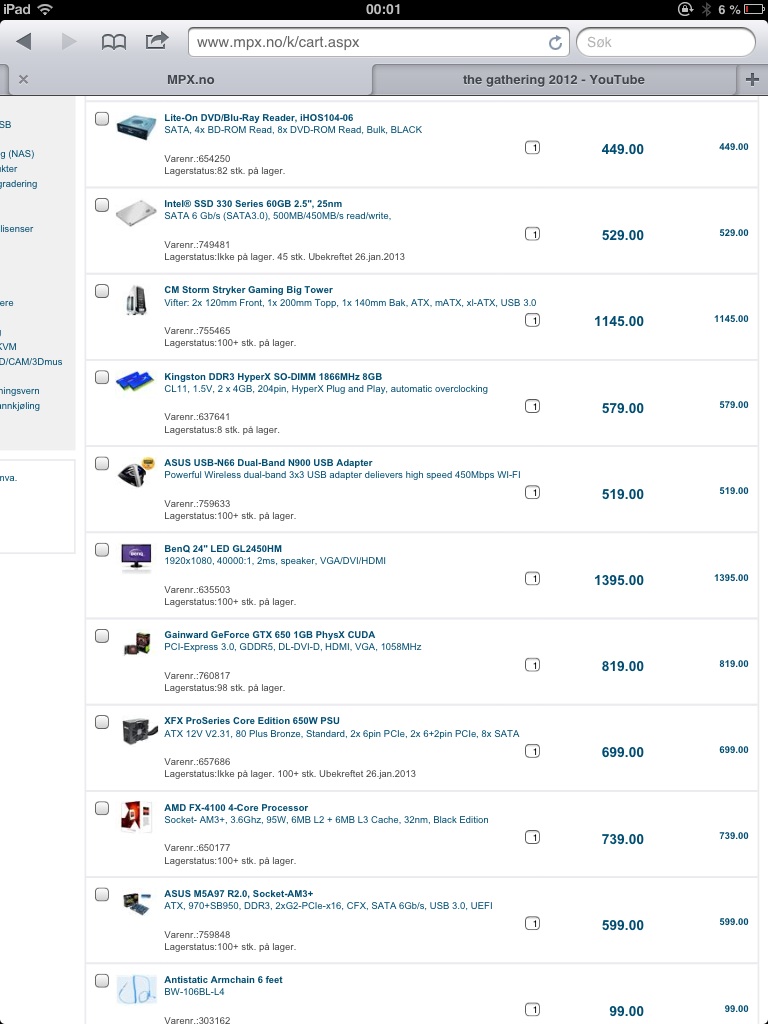Click the Søk search field
The image size is (768, 1024).
point(665,42)
